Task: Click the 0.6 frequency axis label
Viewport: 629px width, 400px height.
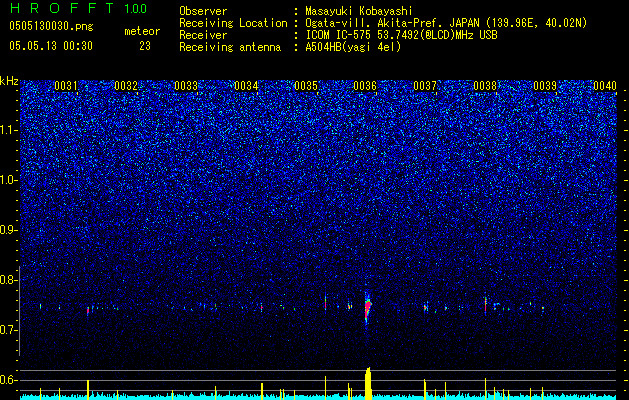Action: [x=9, y=380]
